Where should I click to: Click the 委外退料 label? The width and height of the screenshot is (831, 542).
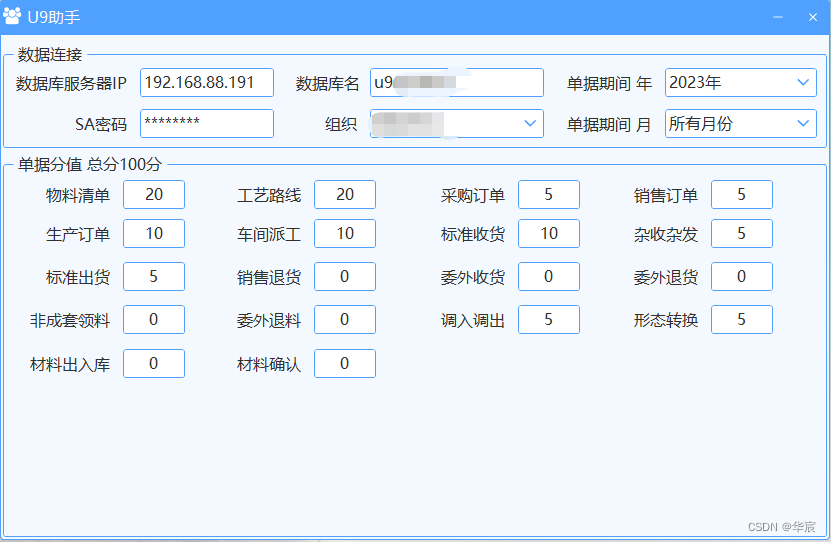pos(269,321)
